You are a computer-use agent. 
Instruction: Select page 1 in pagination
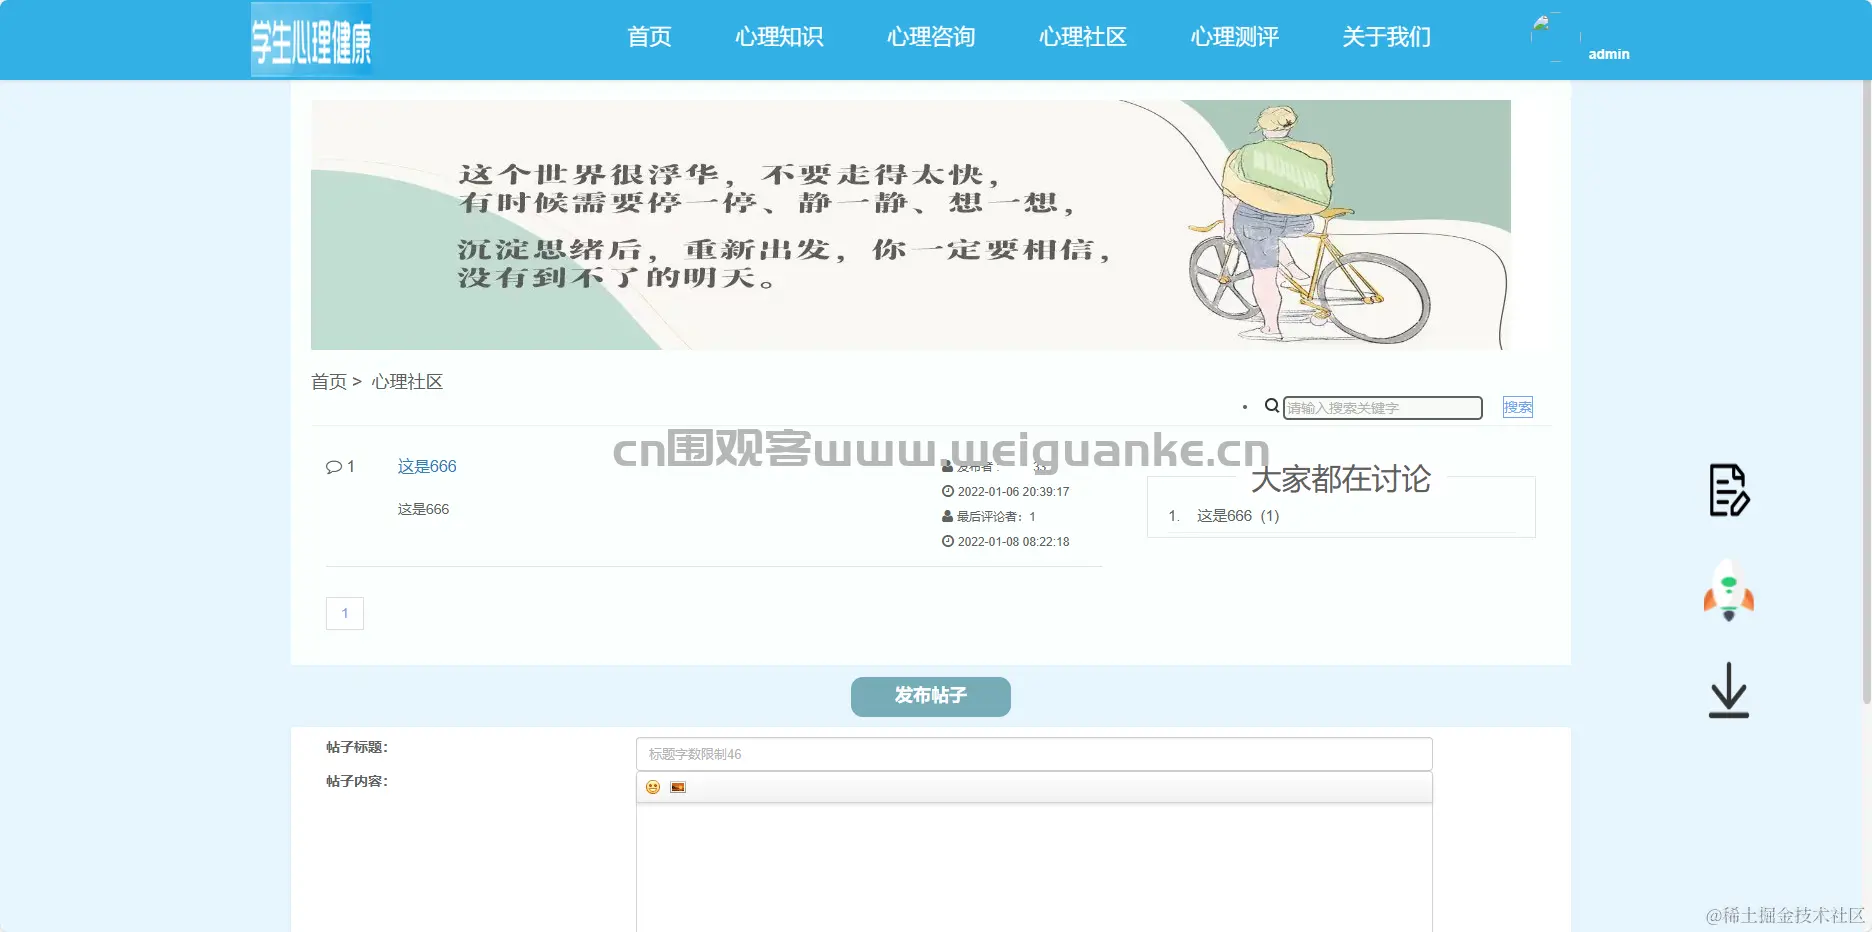pyautogui.click(x=345, y=613)
